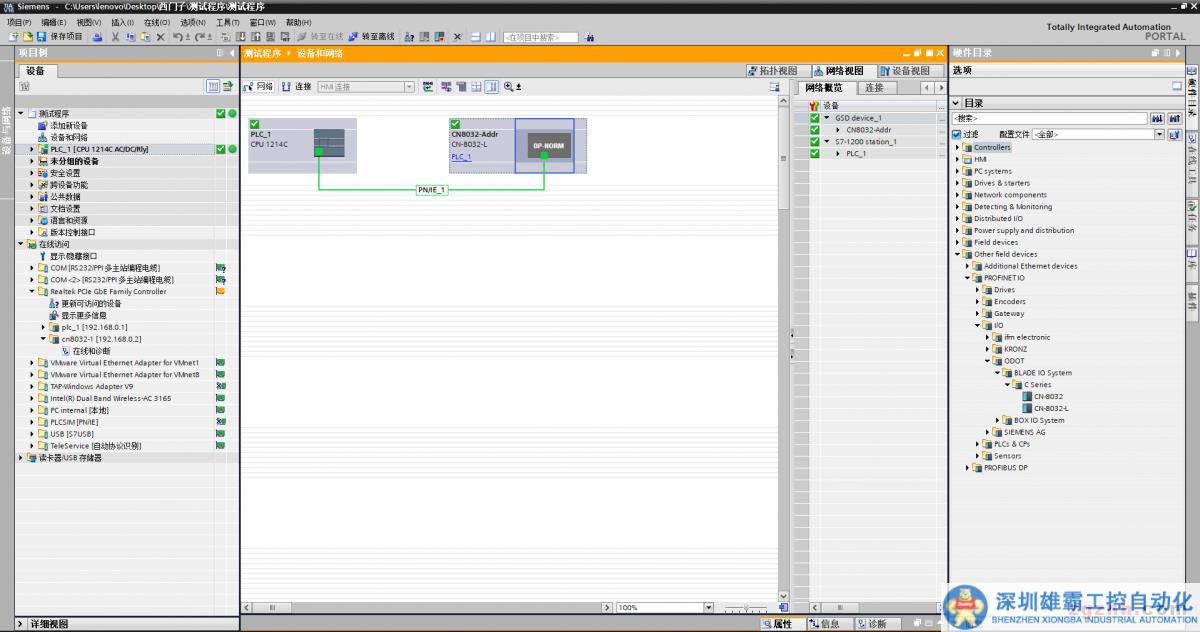The image size is (1200, 632).
Task: Toggle checkbox next to S7-1200 station_1
Action: pos(814,142)
